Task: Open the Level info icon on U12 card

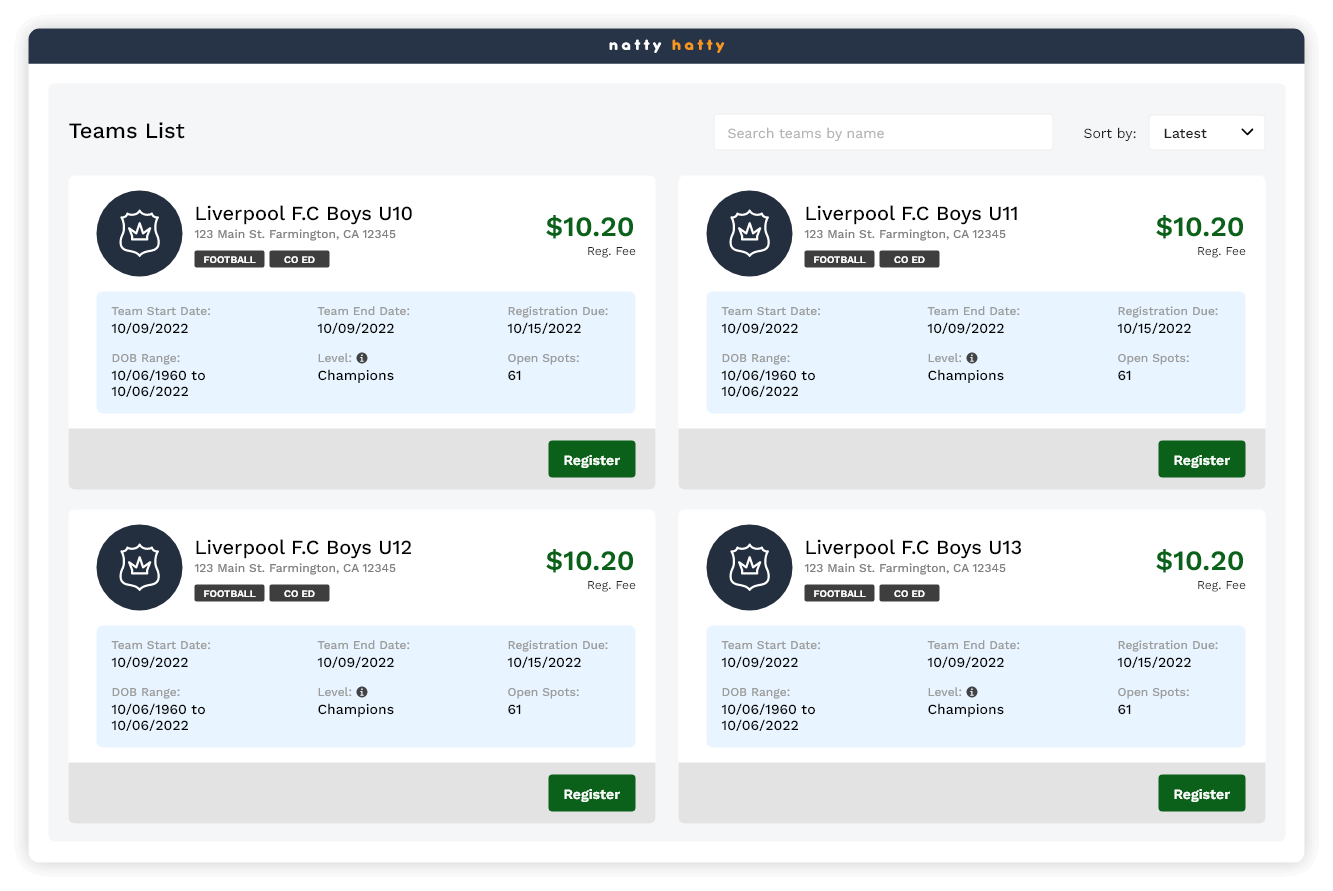Action: click(362, 691)
